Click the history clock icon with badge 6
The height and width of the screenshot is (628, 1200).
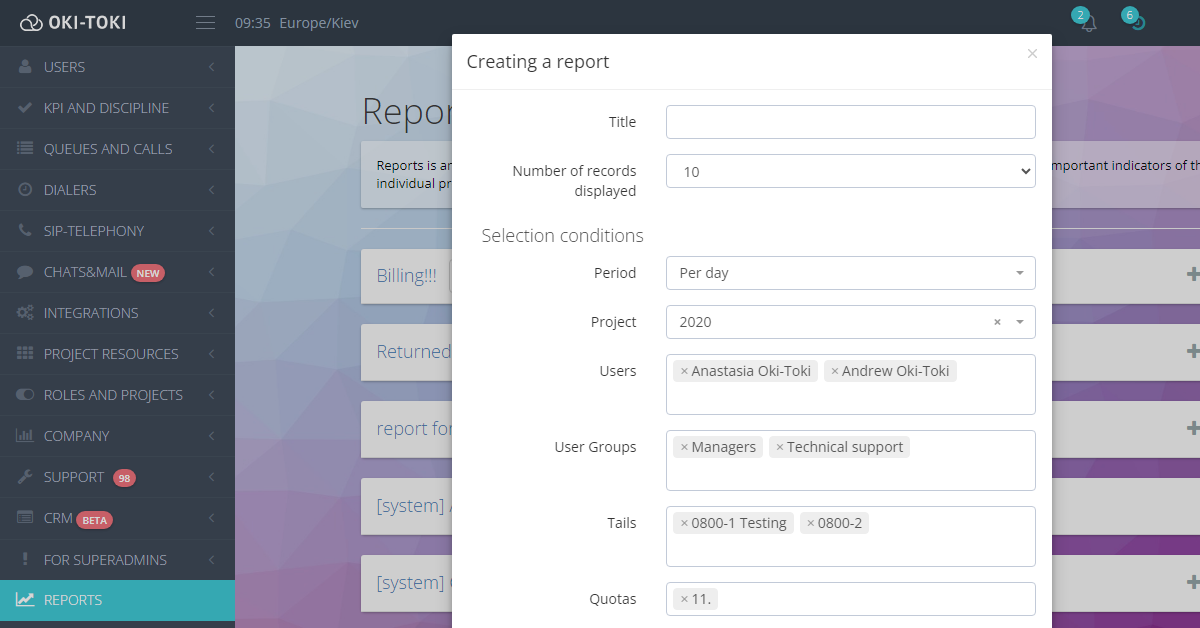[x=1137, y=23]
